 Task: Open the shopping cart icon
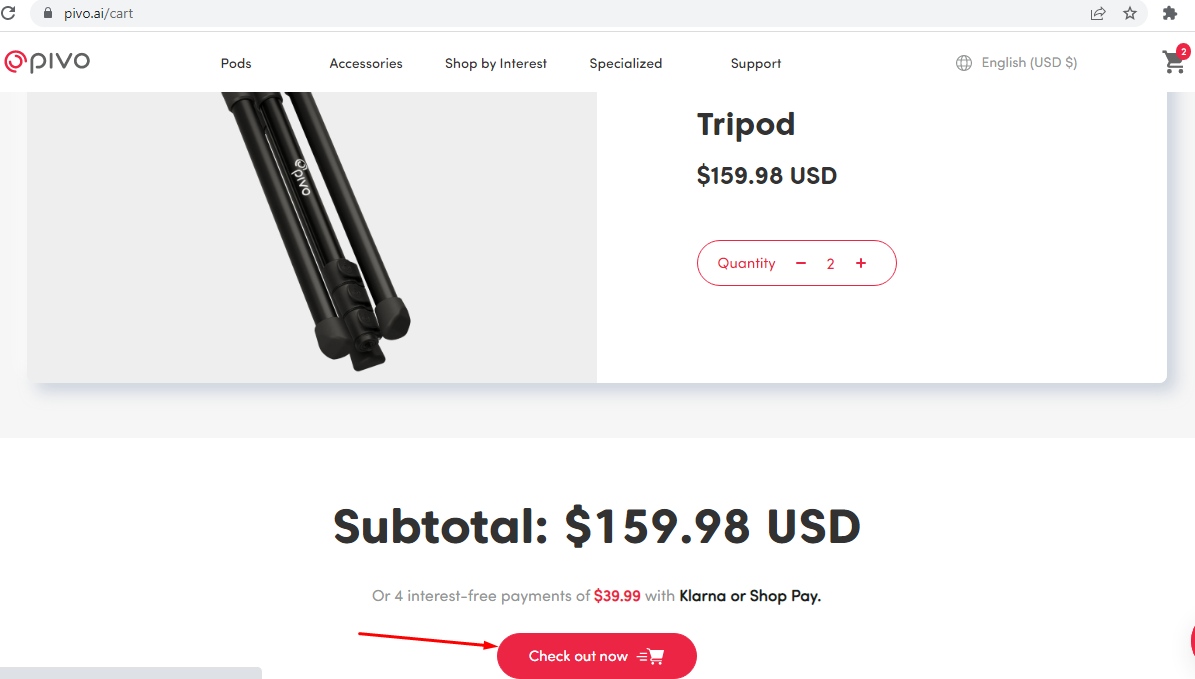coord(1174,62)
